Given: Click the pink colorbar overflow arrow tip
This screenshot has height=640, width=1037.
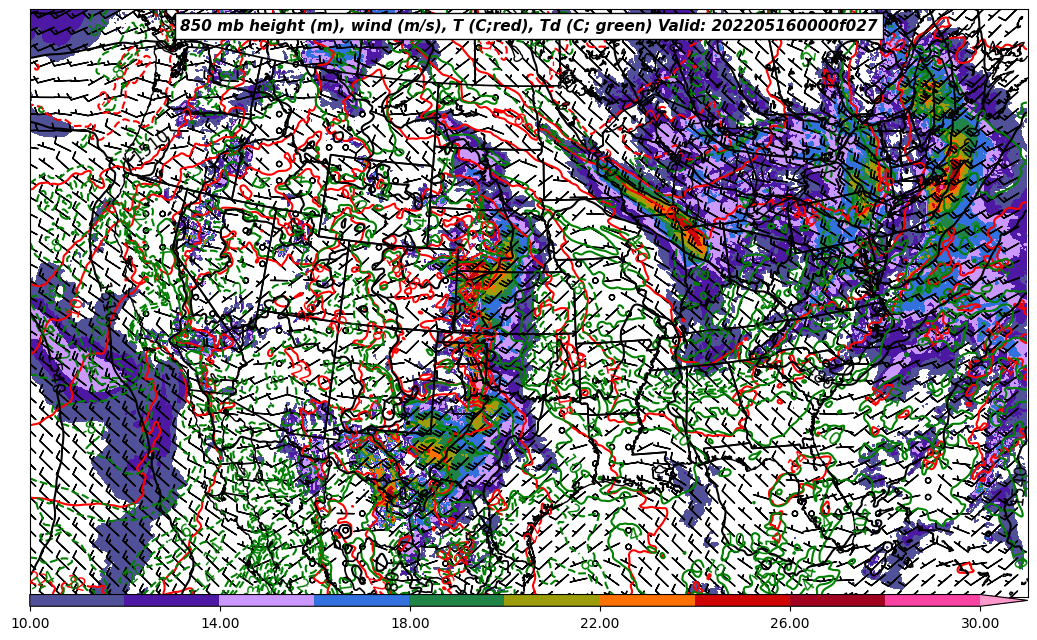Looking at the screenshot, I should (1004, 600).
